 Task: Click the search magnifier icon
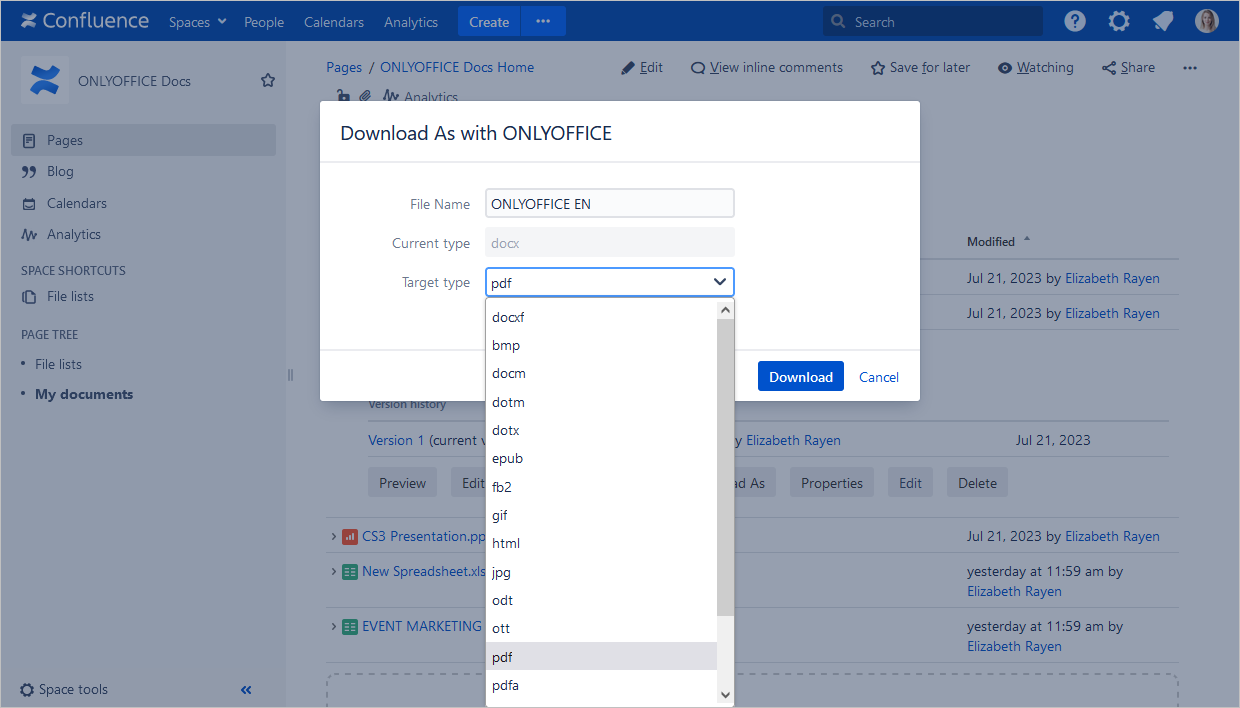click(x=836, y=20)
